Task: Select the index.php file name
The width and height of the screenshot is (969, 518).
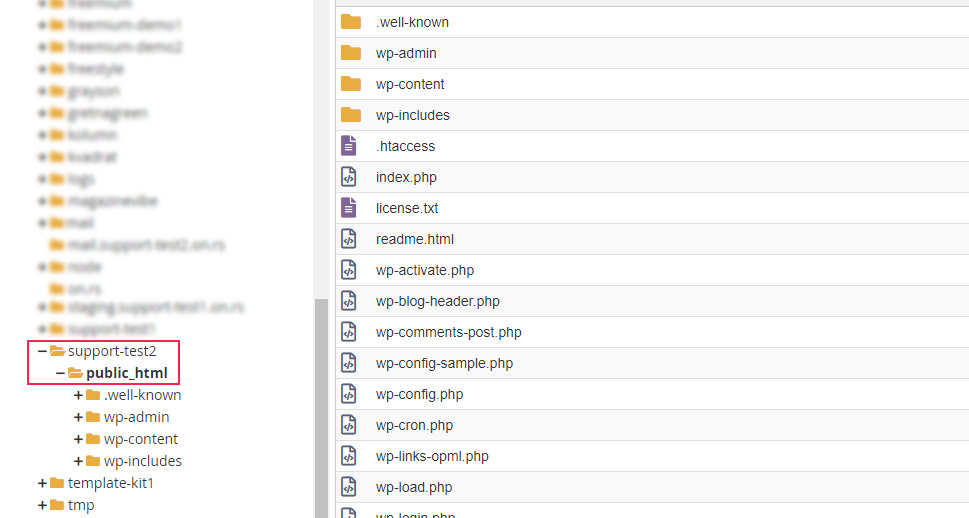Action: (406, 177)
